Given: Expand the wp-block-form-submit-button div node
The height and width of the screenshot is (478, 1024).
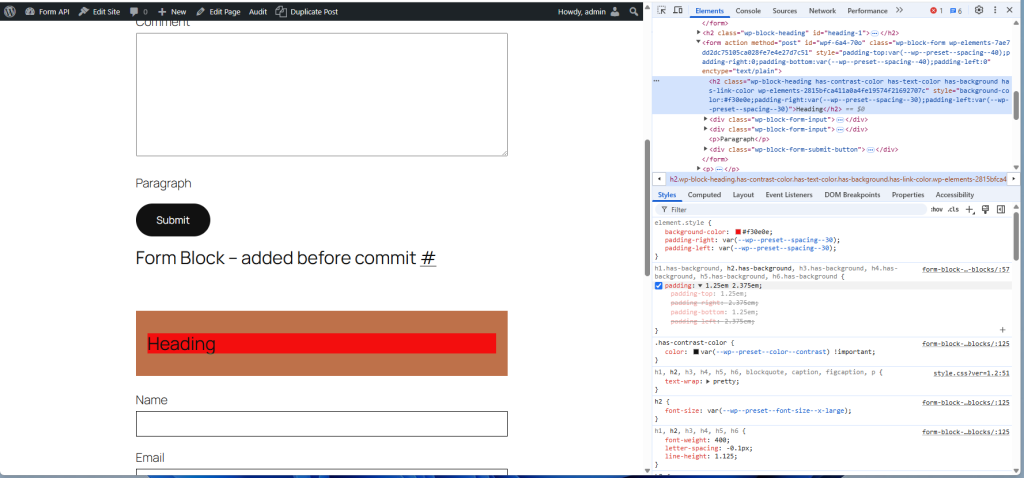Looking at the screenshot, I should (707, 149).
